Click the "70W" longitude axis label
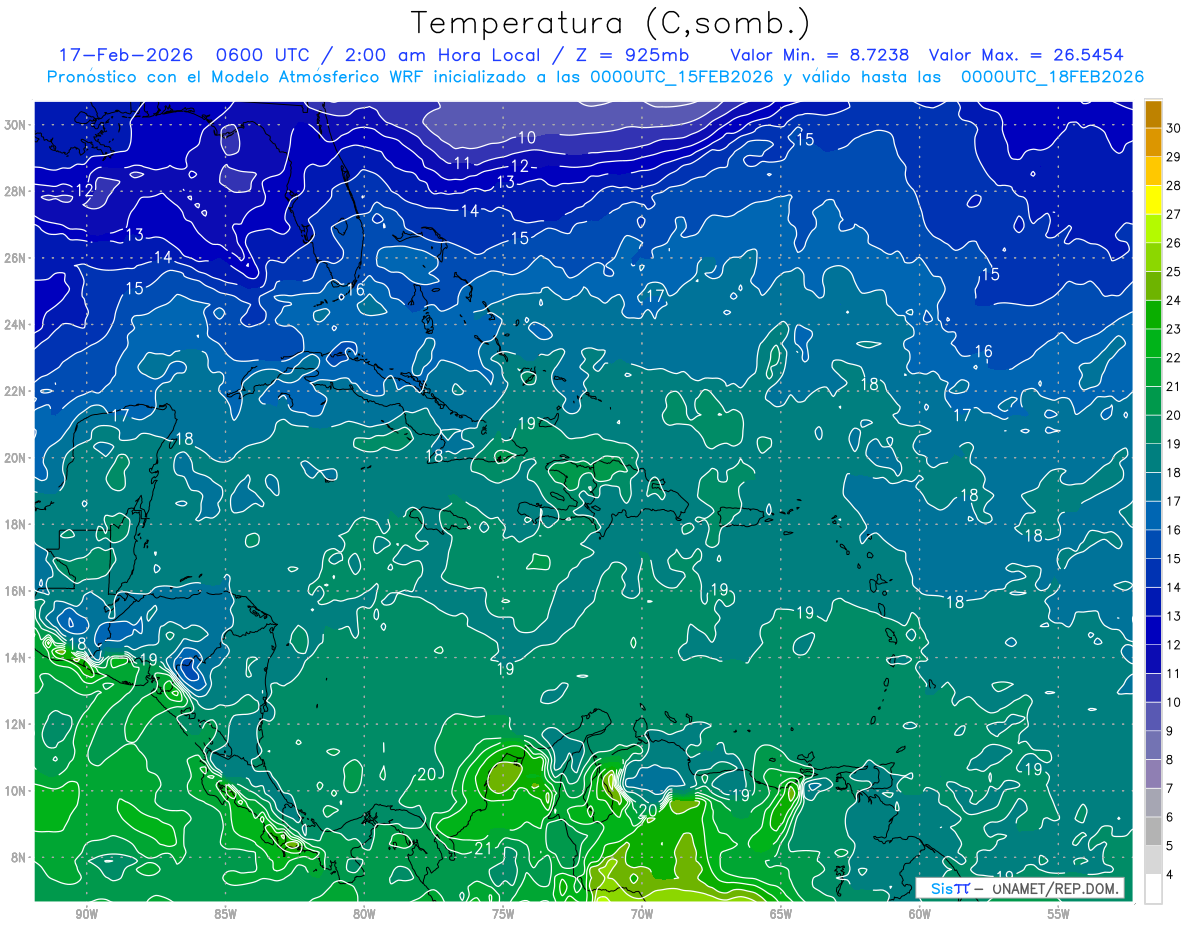The height and width of the screenshot is (927, 1200). click(642, 913)
